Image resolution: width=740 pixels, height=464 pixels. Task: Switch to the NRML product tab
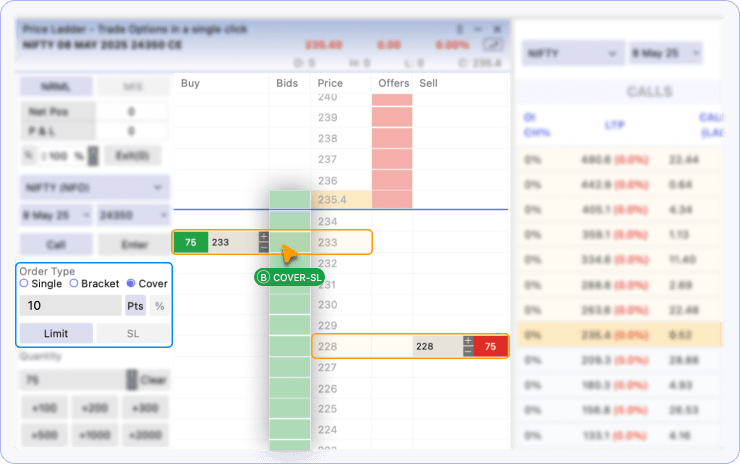[56, 86]
